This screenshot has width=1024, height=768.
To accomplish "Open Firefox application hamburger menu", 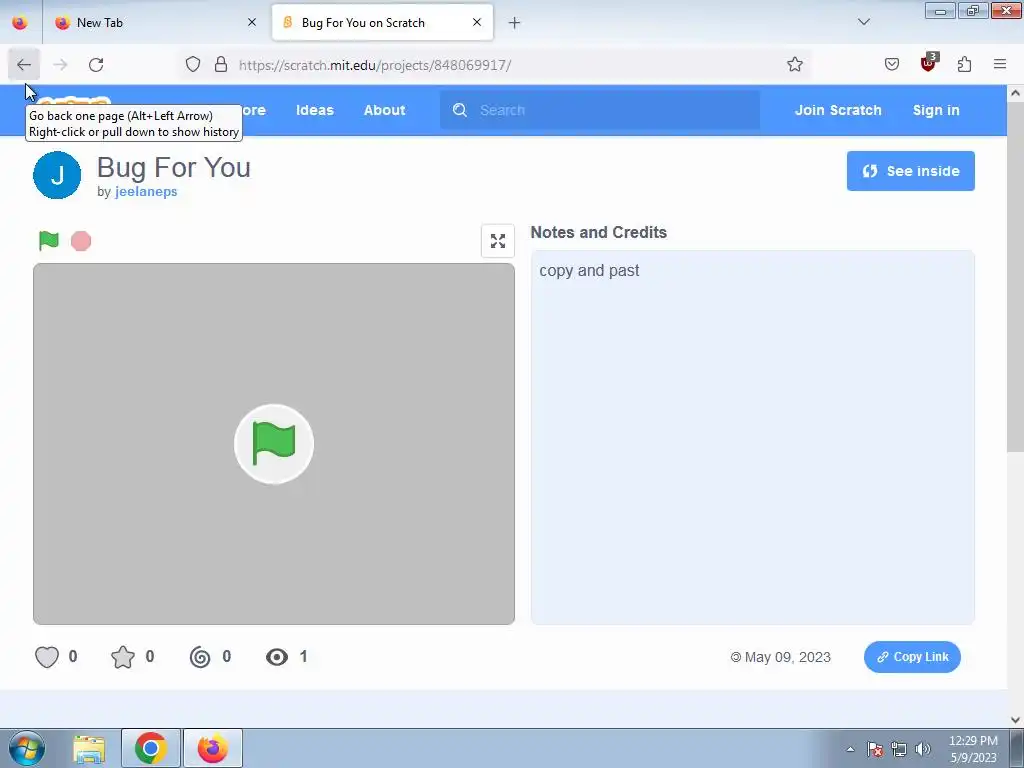I will click(x=1000, y=65).
